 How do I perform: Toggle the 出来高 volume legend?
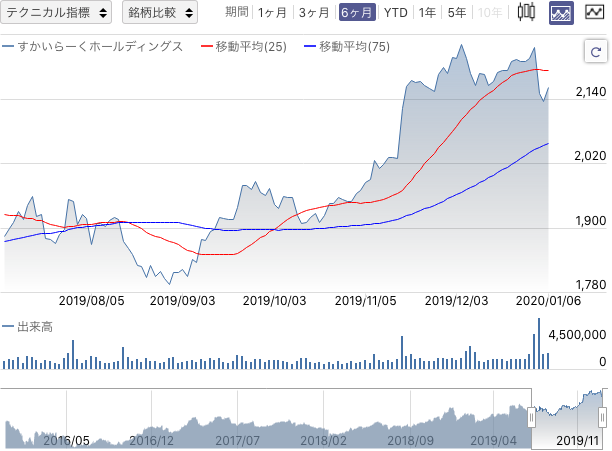pos(27,327)
